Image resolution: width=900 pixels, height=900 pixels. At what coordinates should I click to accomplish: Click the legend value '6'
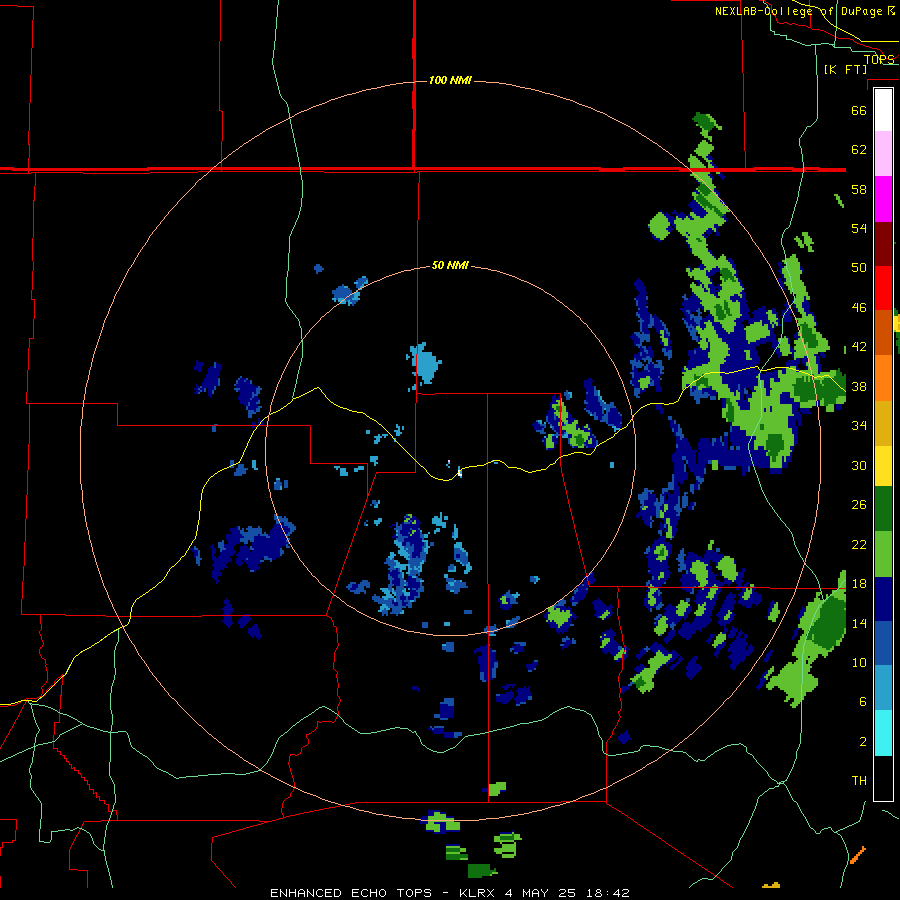click(863, 702)
